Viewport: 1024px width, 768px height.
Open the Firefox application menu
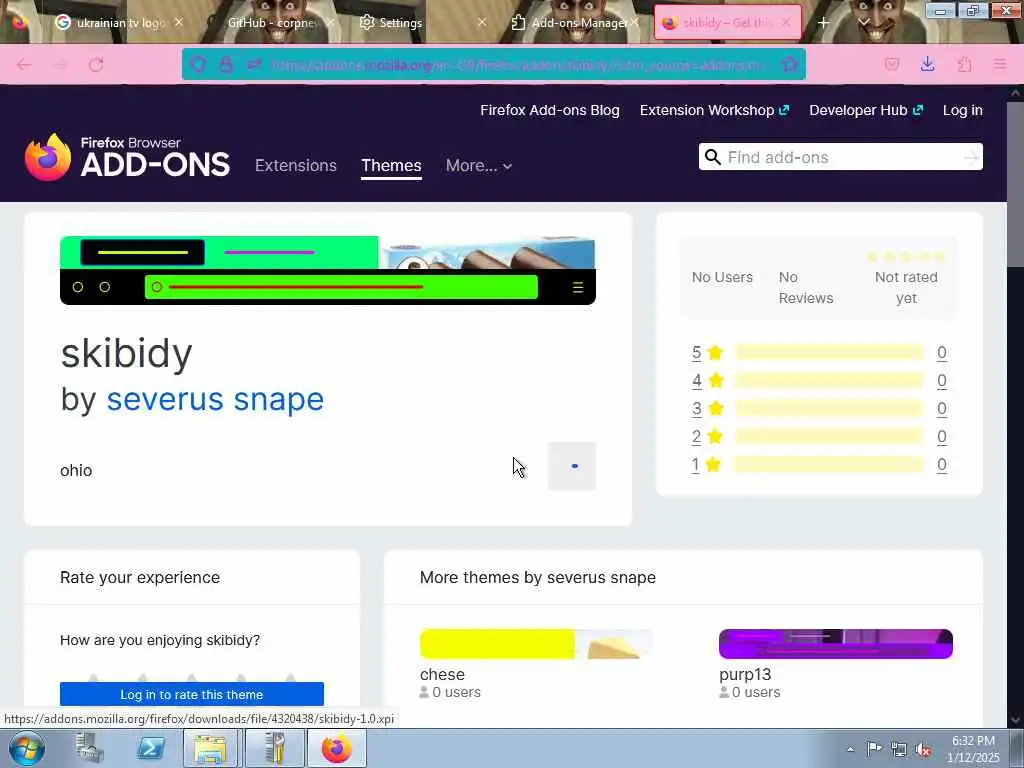pos(1000,64)
